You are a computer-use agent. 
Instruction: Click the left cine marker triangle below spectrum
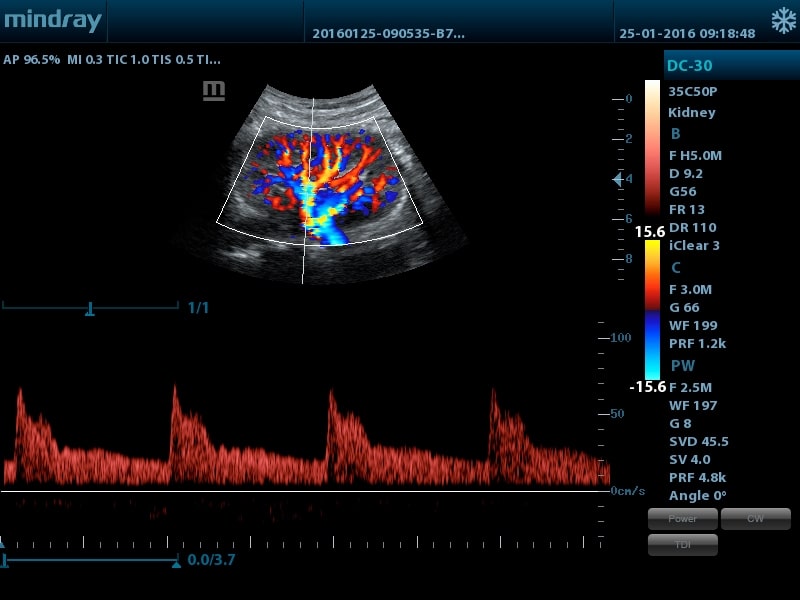[x=2, y=543]
